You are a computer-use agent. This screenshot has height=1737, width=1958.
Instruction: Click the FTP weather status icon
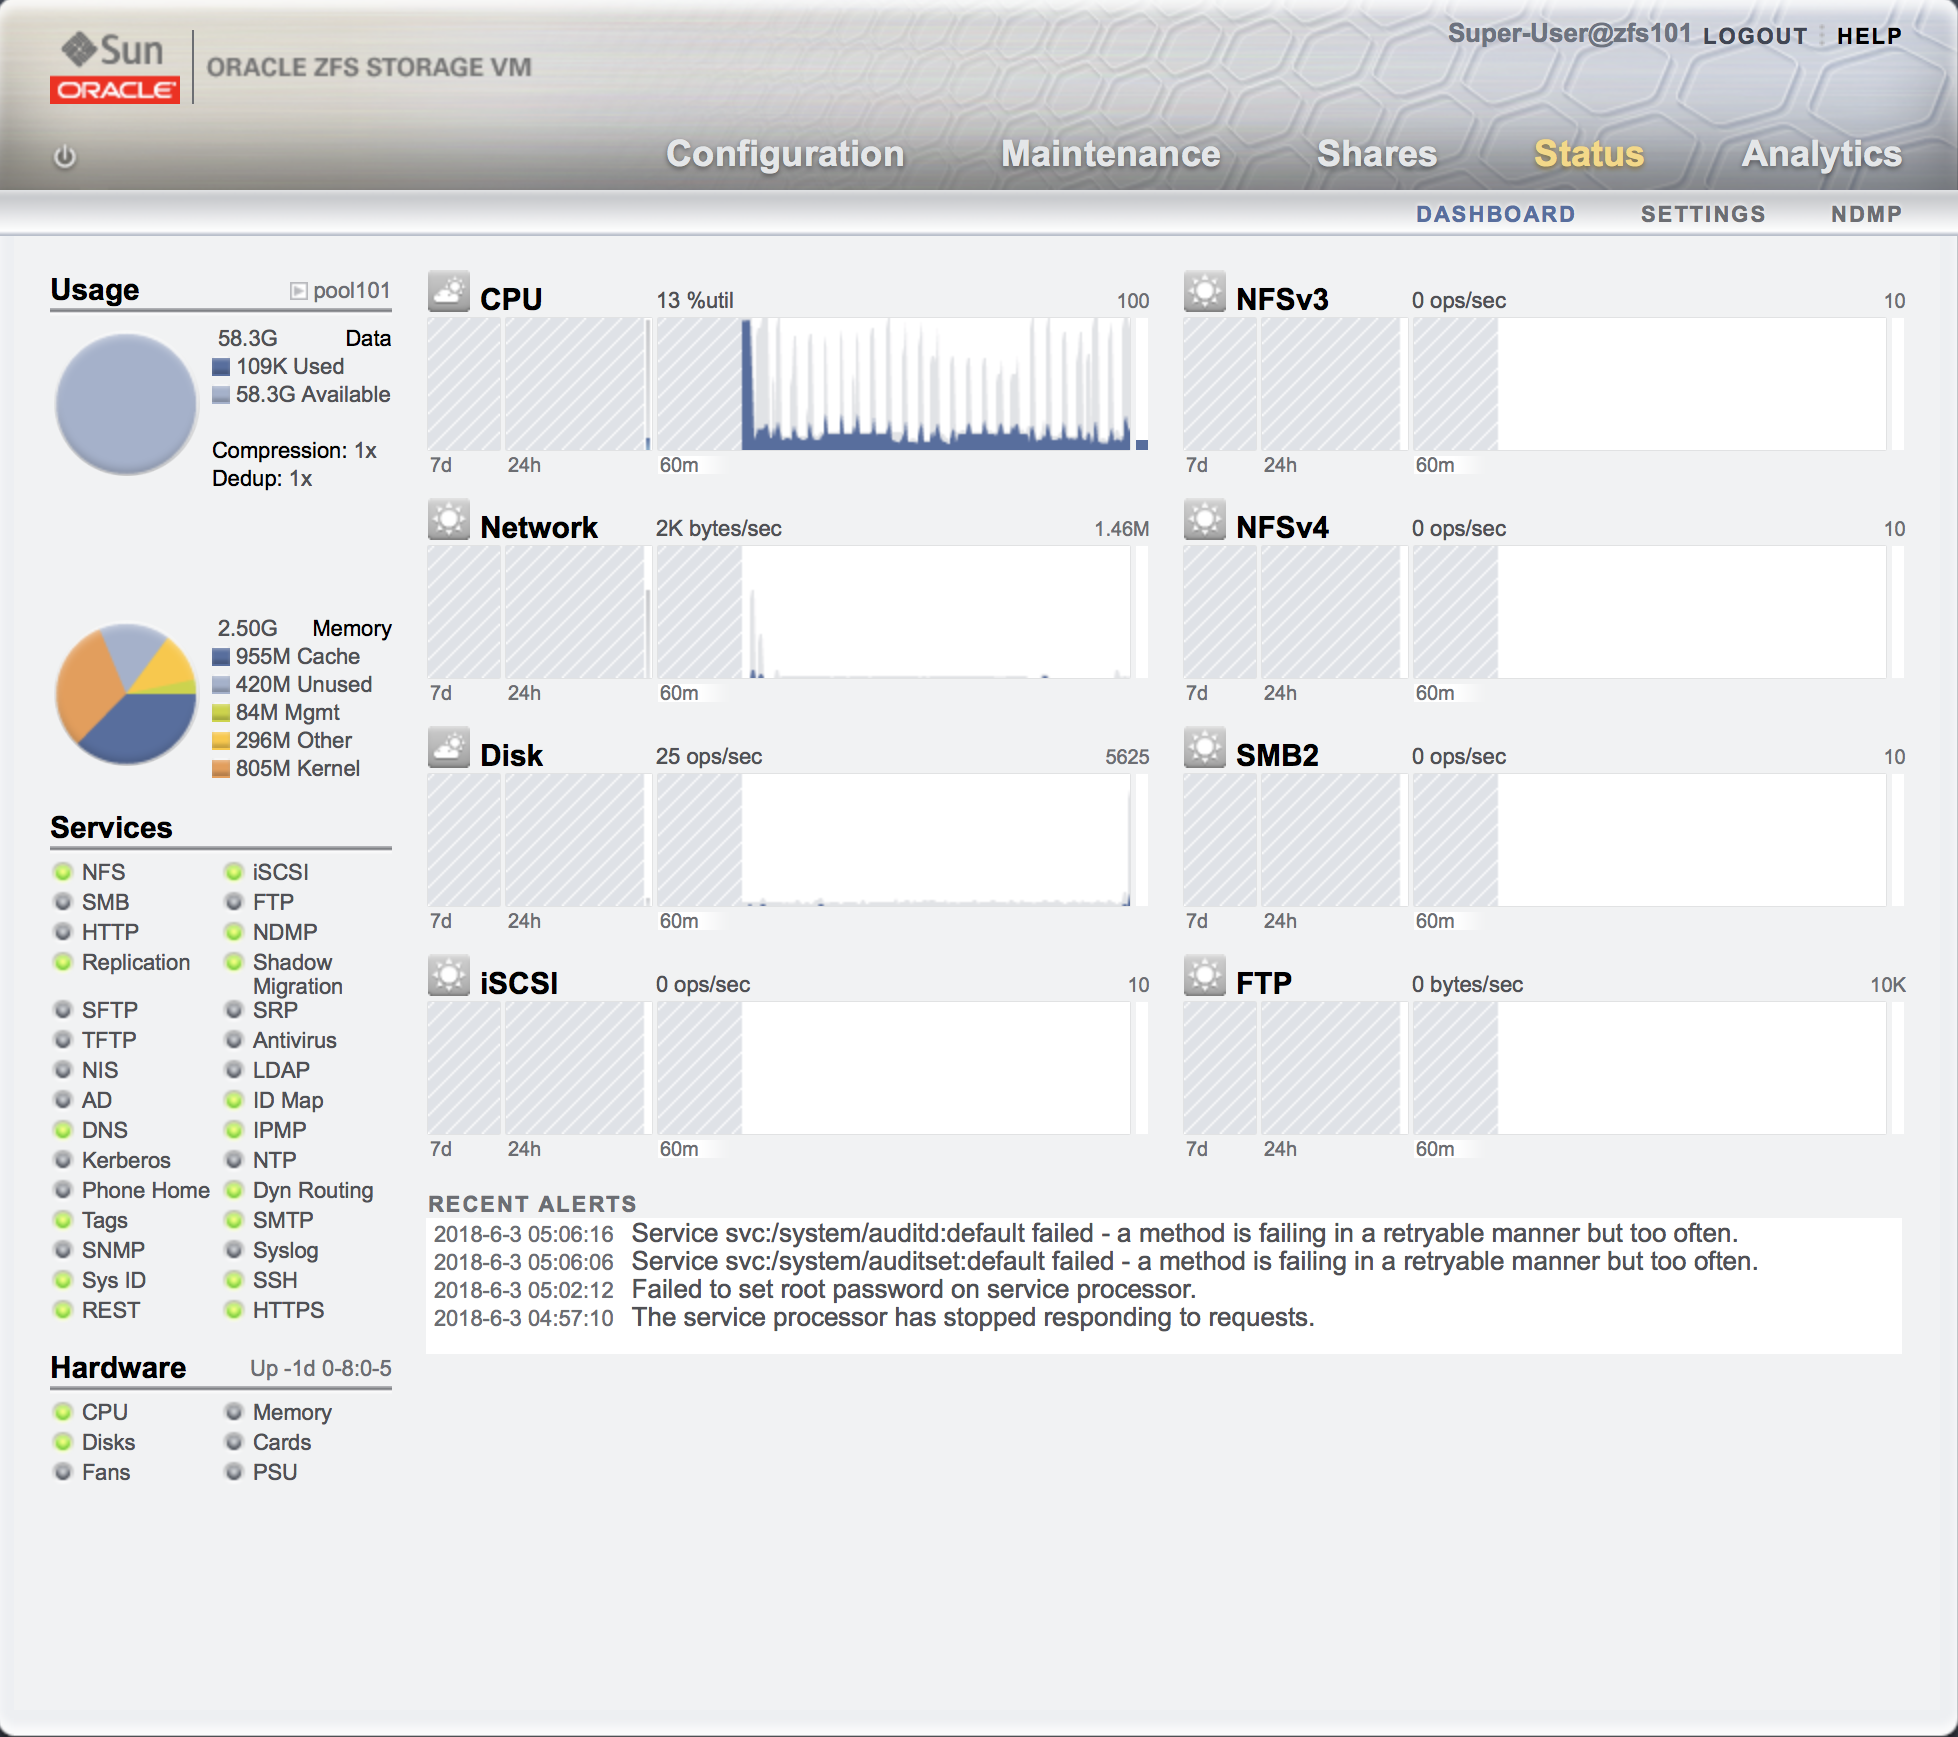(1205, 976)
